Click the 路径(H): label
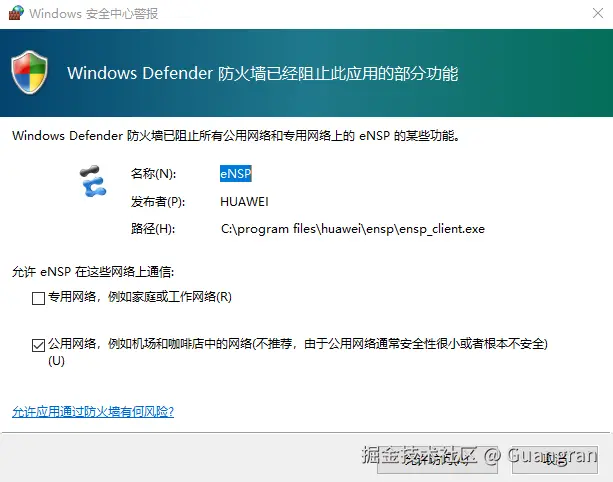Screen dimensions: 613x482 pos(153,229)
